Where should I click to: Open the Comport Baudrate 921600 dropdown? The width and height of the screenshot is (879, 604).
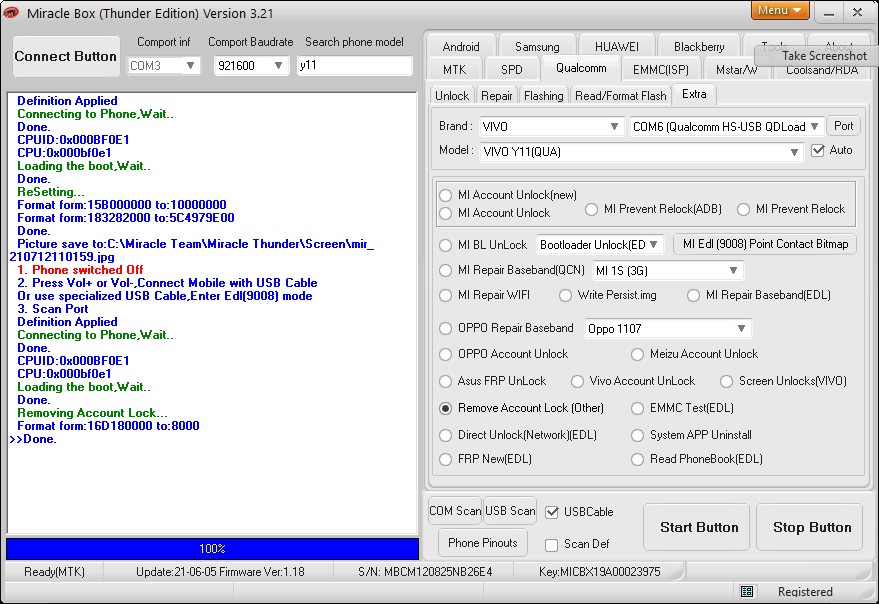click(x=278, y=66)
